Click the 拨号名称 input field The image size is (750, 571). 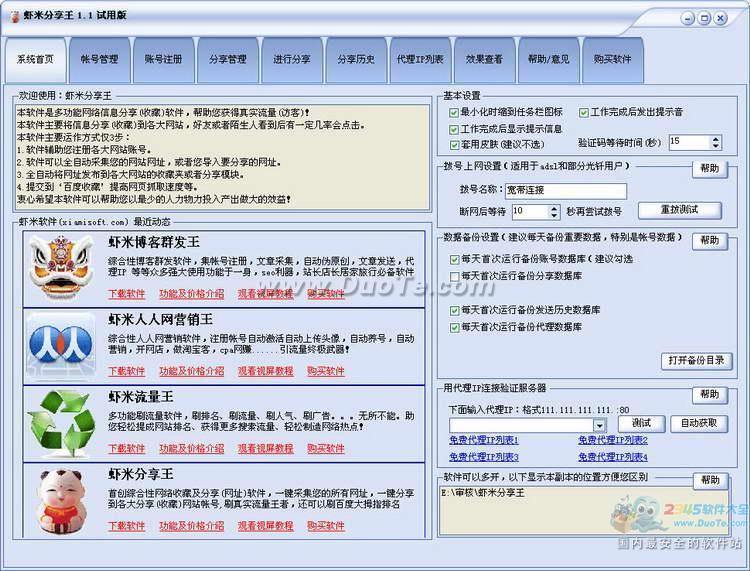point(566,190)
